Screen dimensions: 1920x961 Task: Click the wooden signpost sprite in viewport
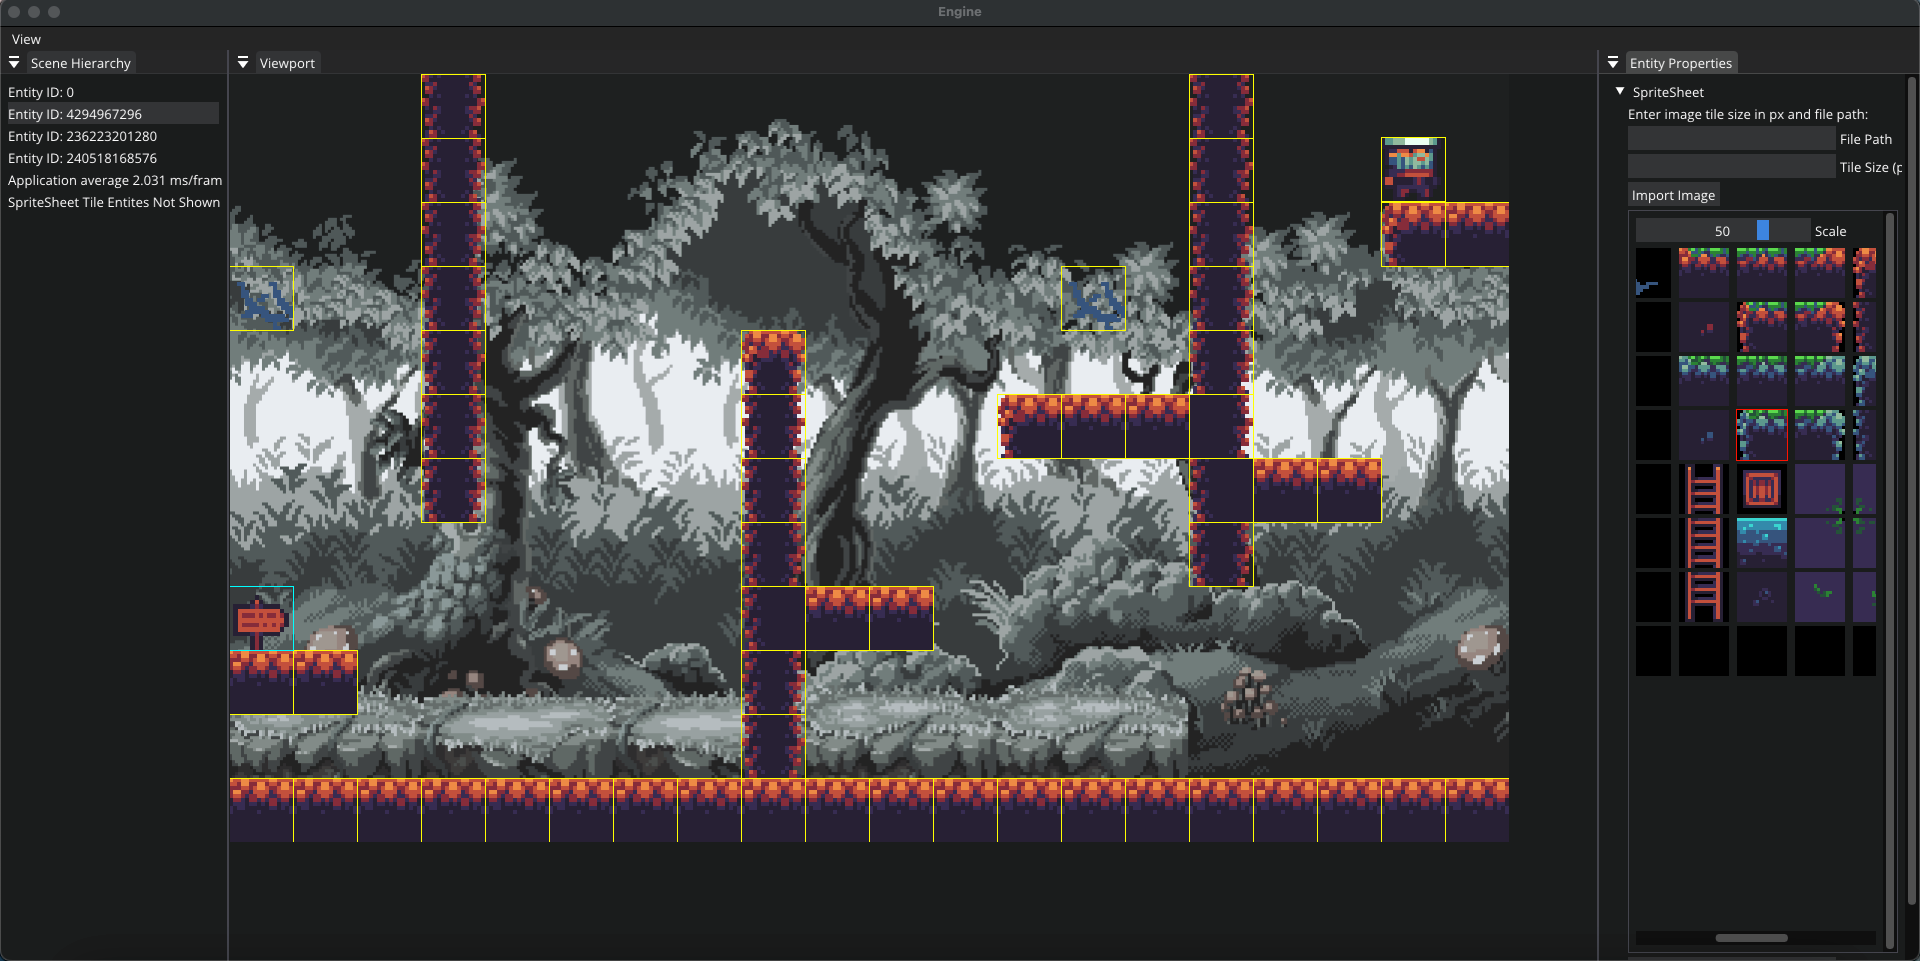pyautogui.click(x=261, y=619)
